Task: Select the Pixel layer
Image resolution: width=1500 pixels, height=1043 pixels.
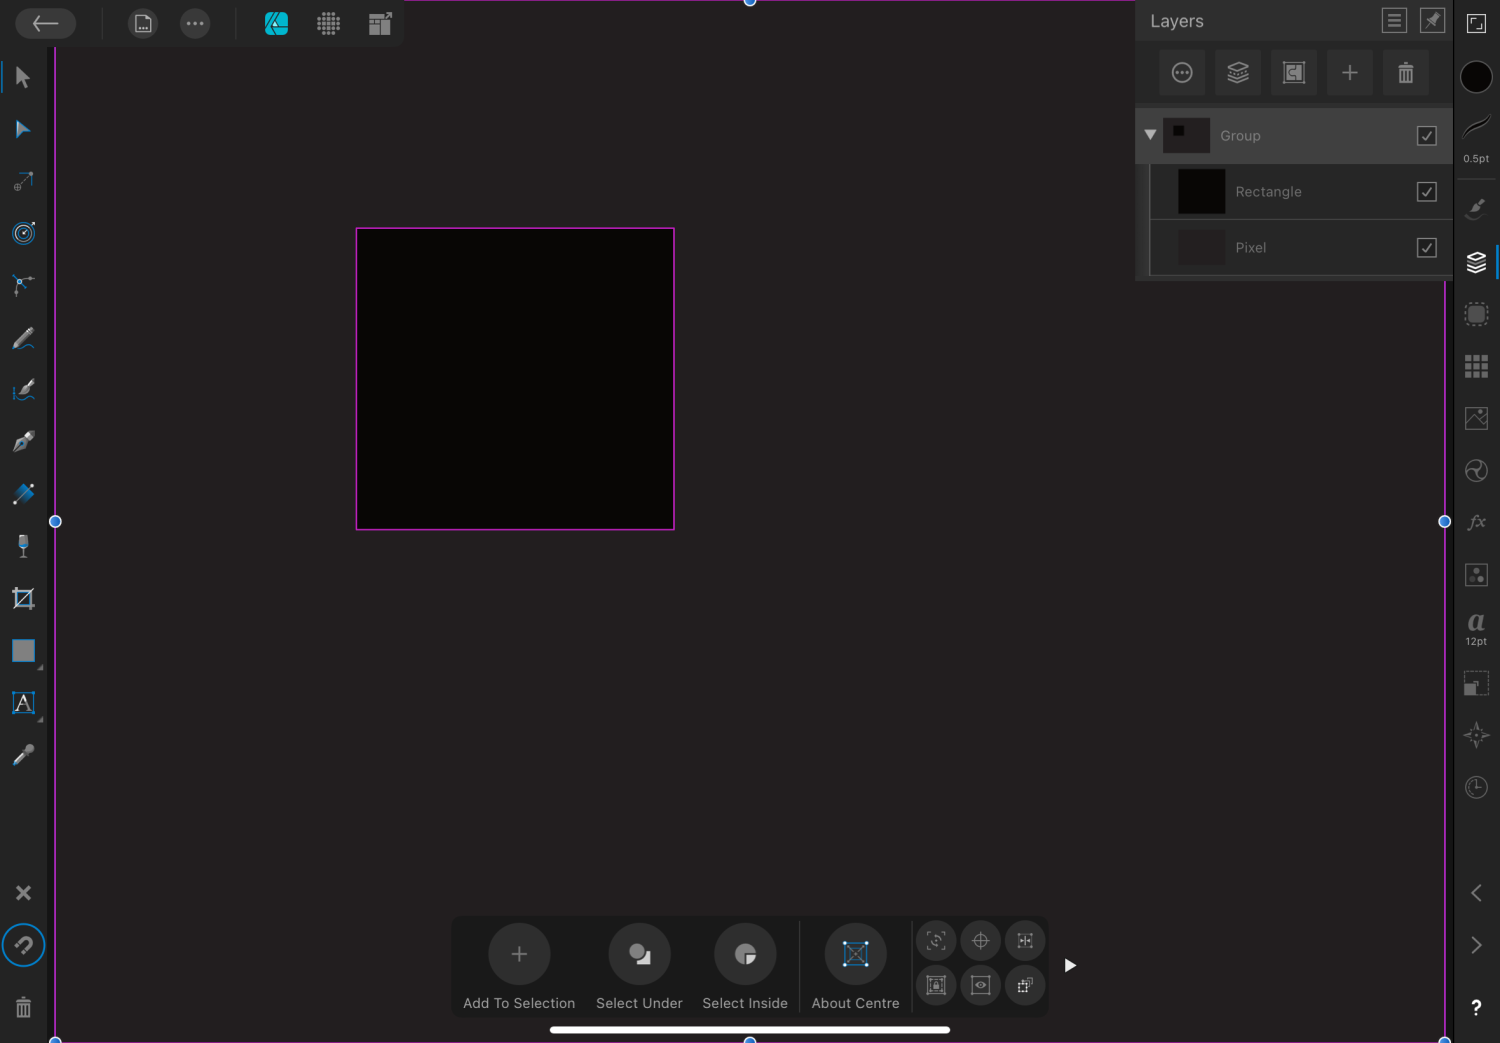Action: pyautogui.click(x=1301, y=247)
